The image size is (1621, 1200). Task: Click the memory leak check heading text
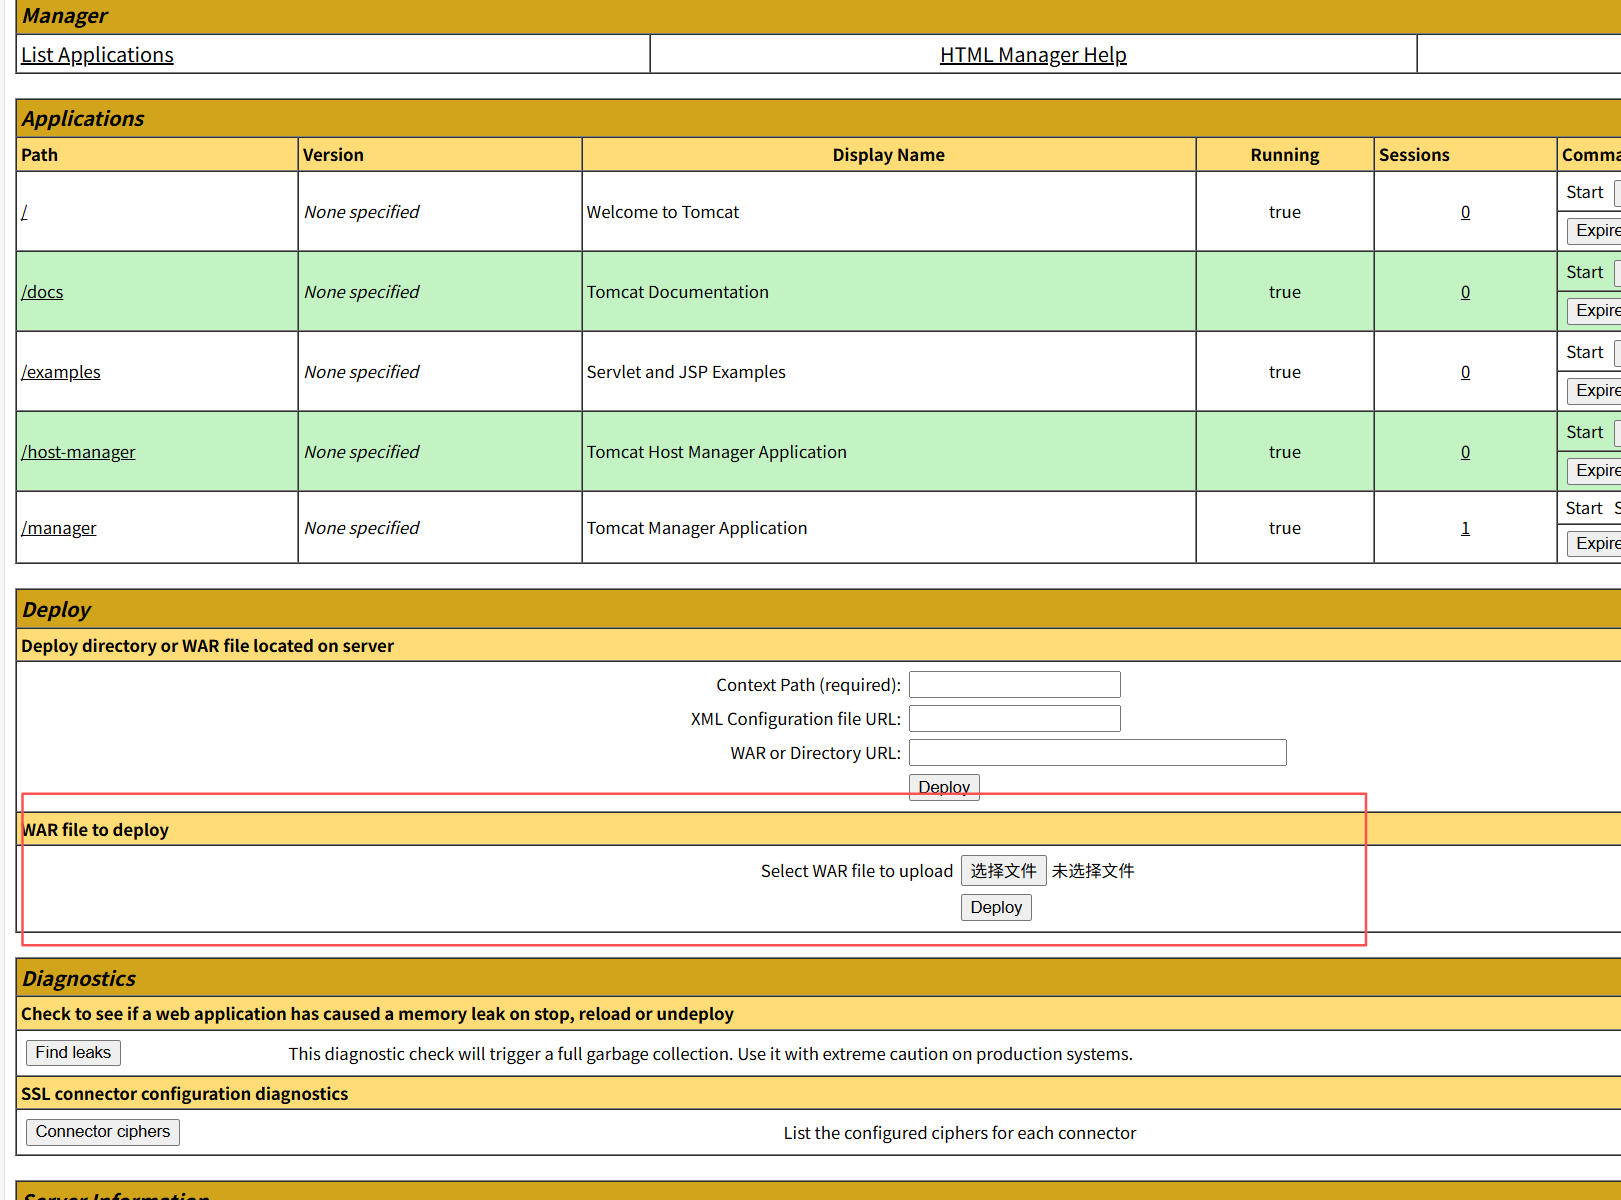click(x=377, y=1014)
